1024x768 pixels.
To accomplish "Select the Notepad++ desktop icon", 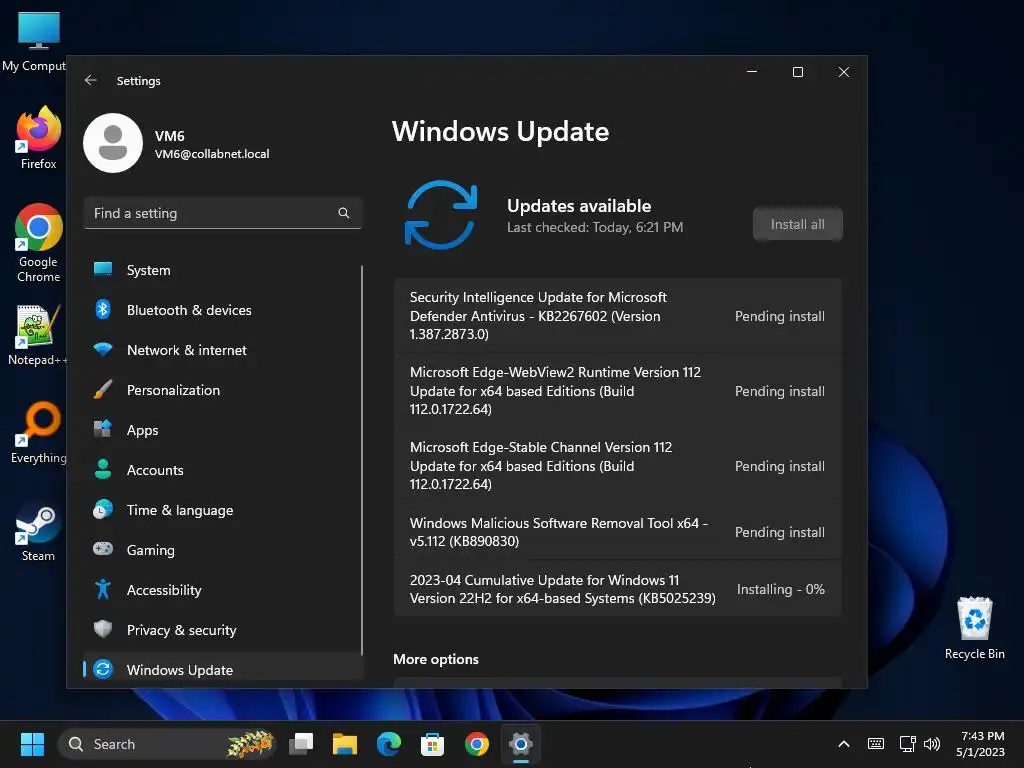I will pyautogui.click(x=38, y=335).
